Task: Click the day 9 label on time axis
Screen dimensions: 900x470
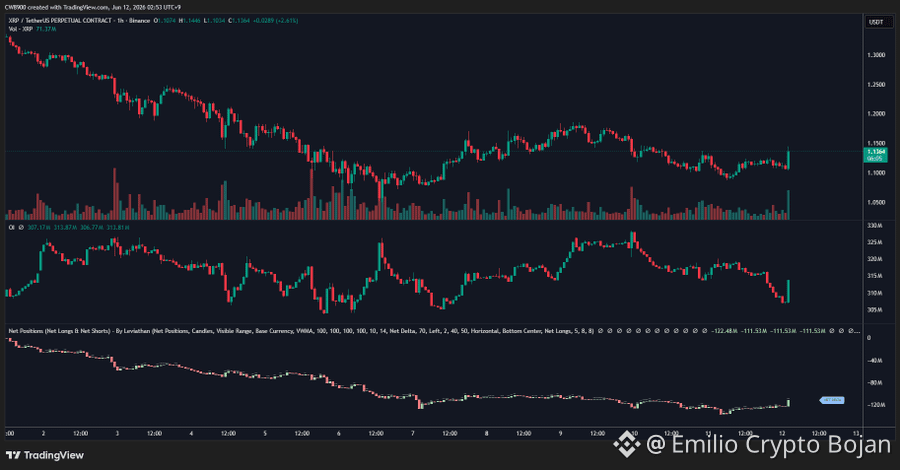Action: 560,433
